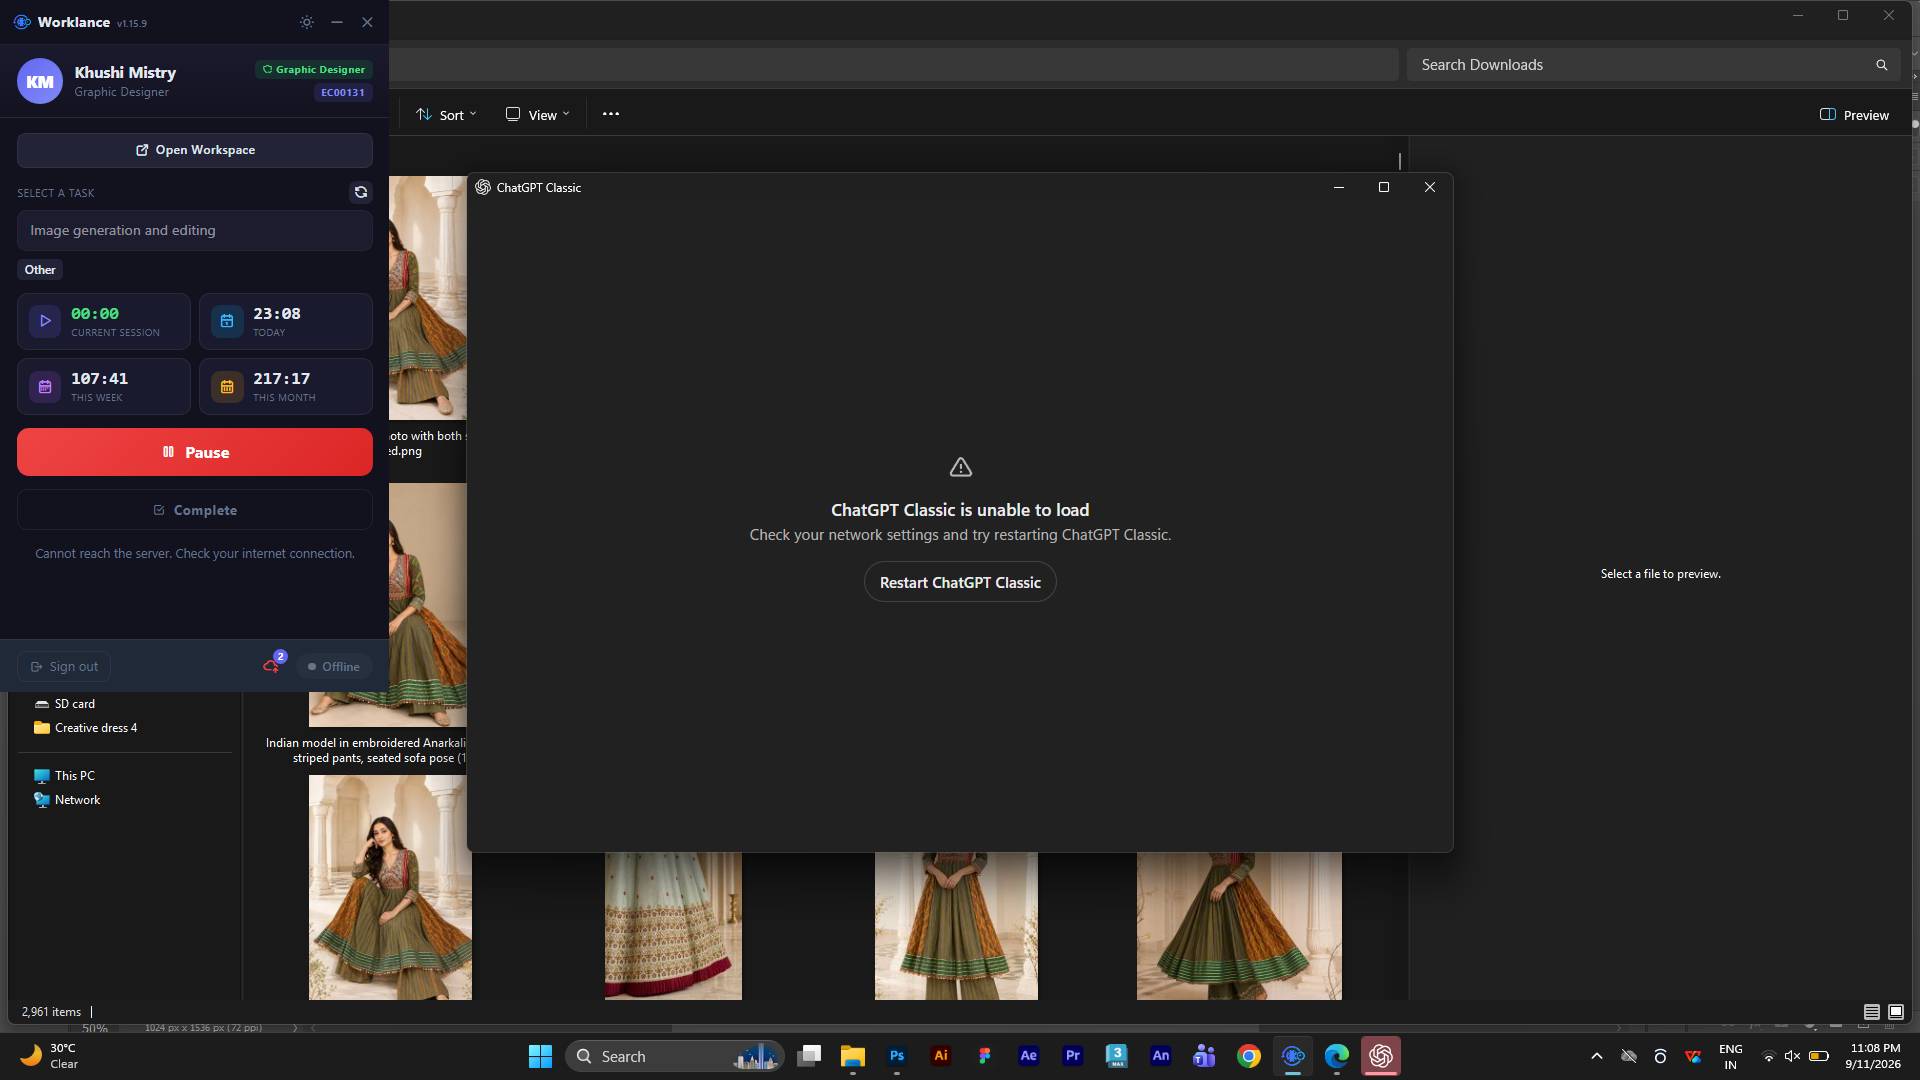The width and height of the screenshot is (1920, 1080).
Task: Open Premiere Pro from the taskbar
Action: coord(1073,1056)
